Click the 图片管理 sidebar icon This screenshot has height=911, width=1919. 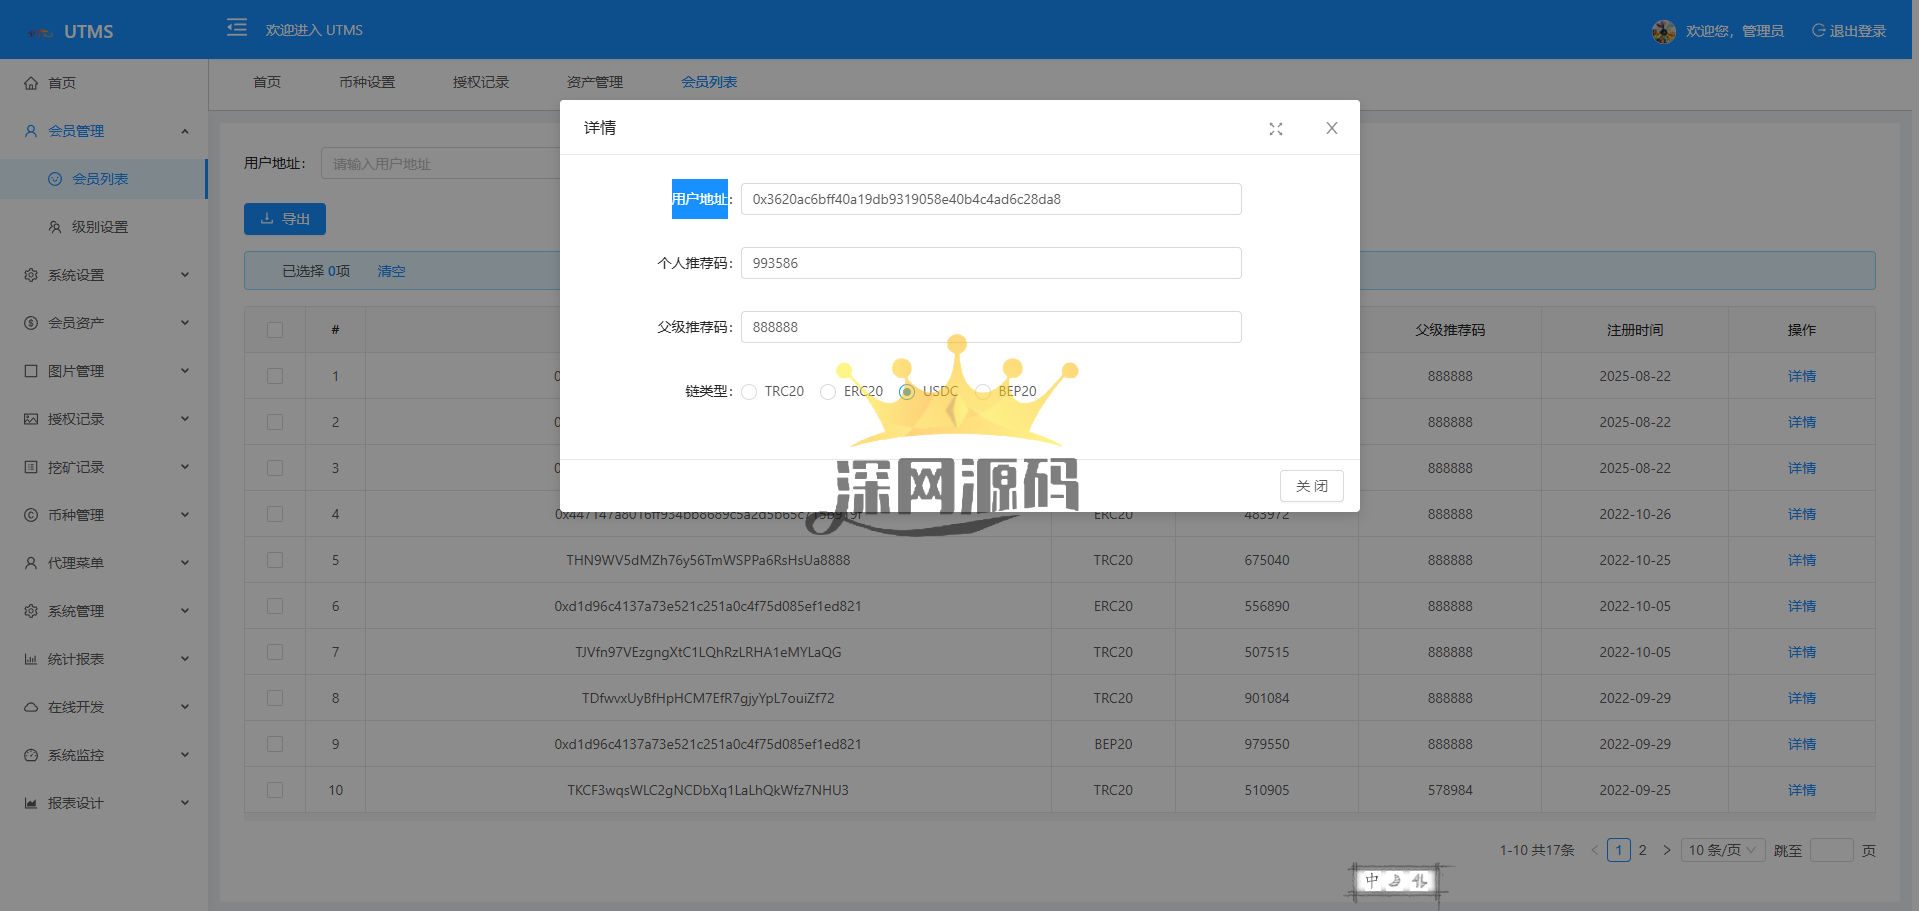coord(31,371)
